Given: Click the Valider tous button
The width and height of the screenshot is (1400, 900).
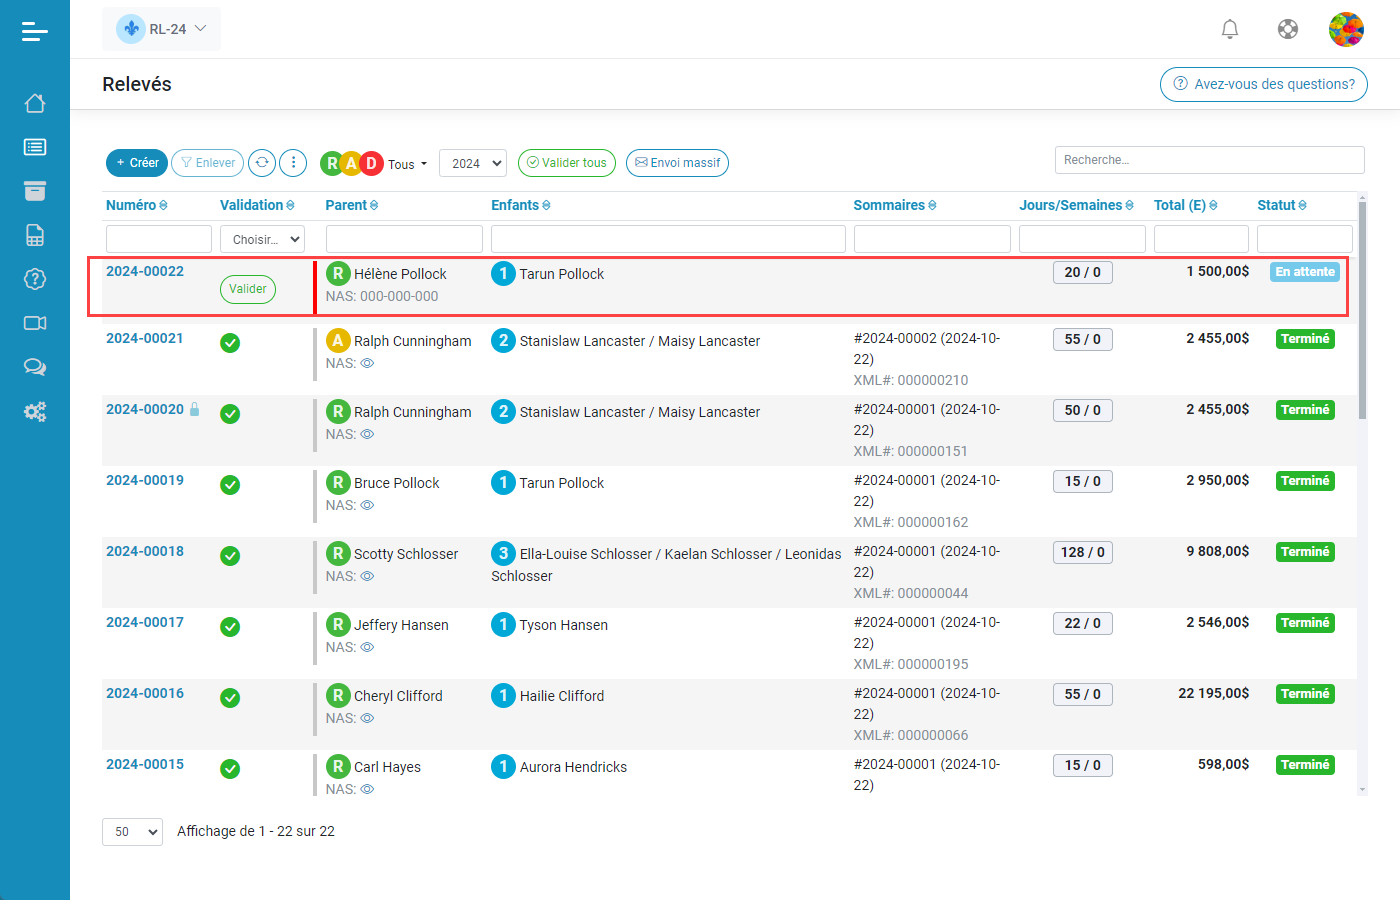Looking at the screenshot, I should [x=566, y=162].
